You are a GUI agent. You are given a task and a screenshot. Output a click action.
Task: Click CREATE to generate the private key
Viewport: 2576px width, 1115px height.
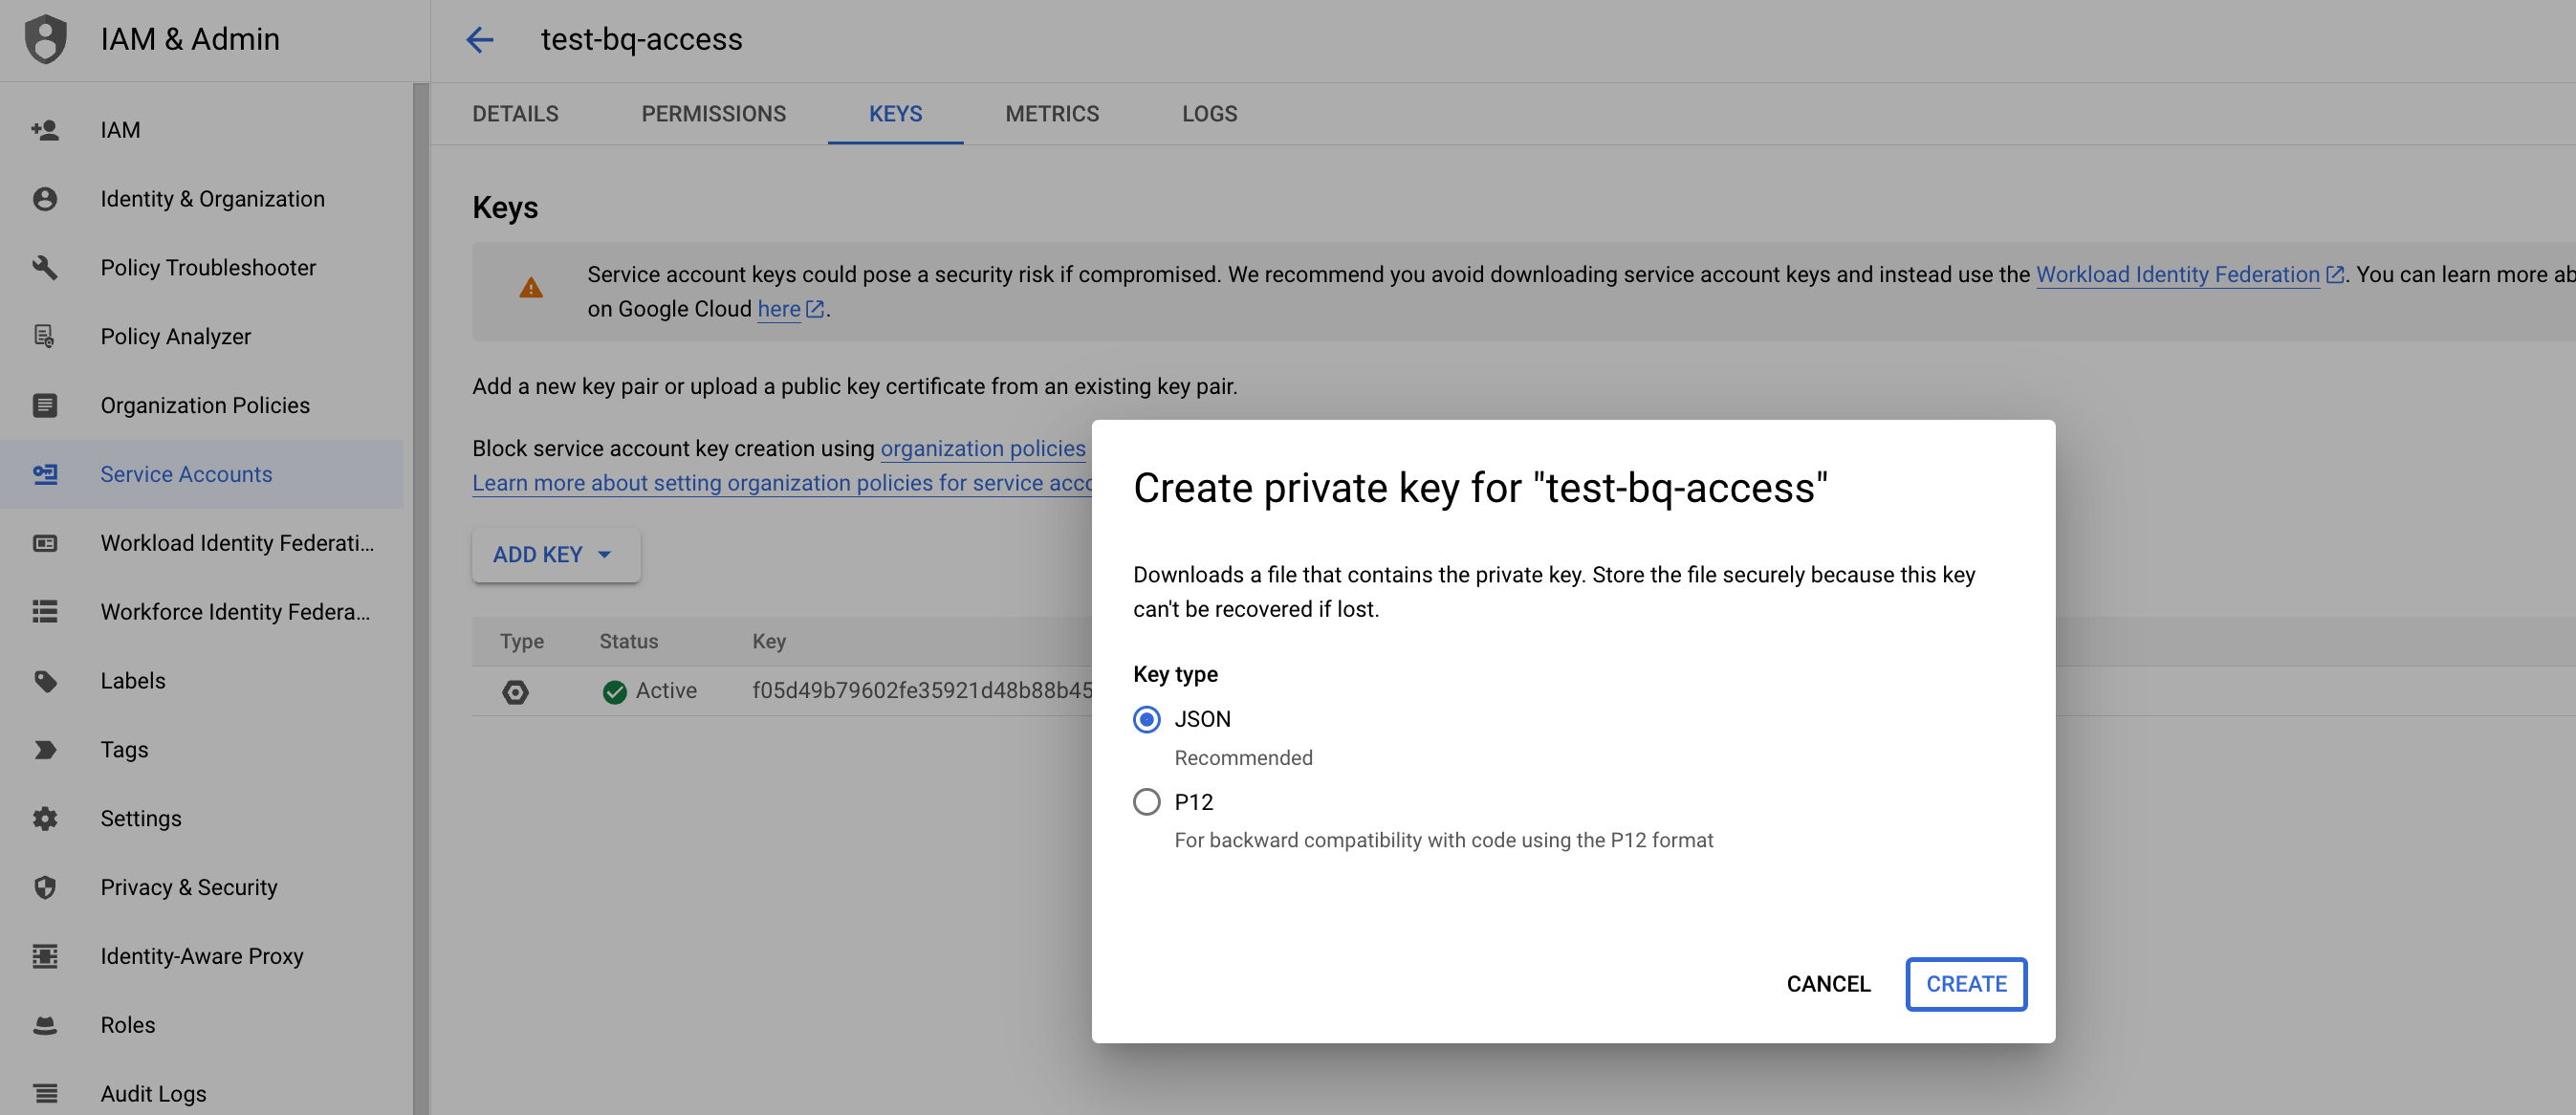point(1965,984)
